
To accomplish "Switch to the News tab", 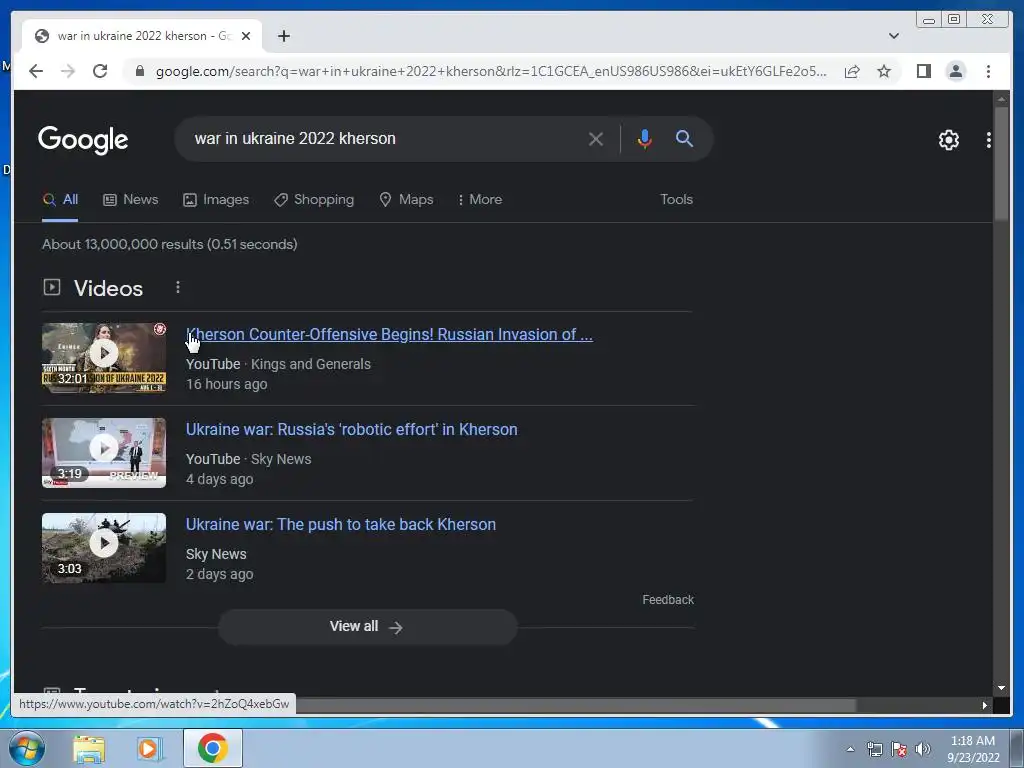I will [131, 199].
